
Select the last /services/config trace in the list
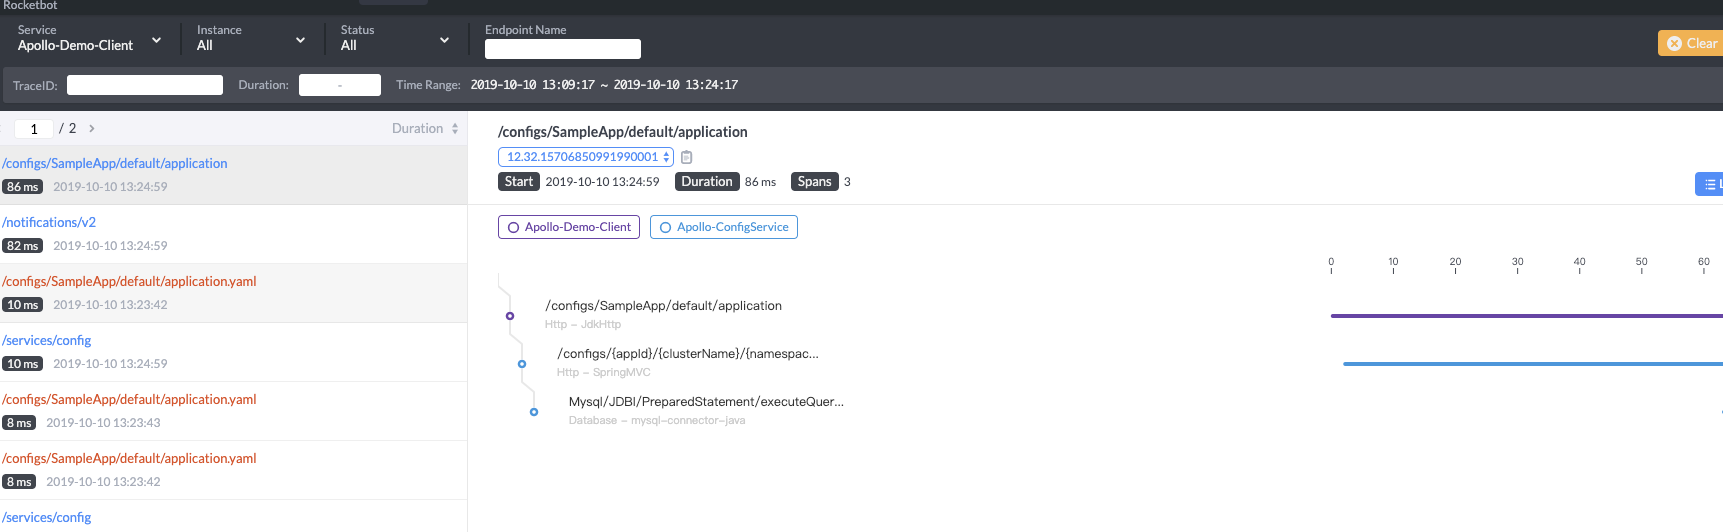(x=233, y=517)
